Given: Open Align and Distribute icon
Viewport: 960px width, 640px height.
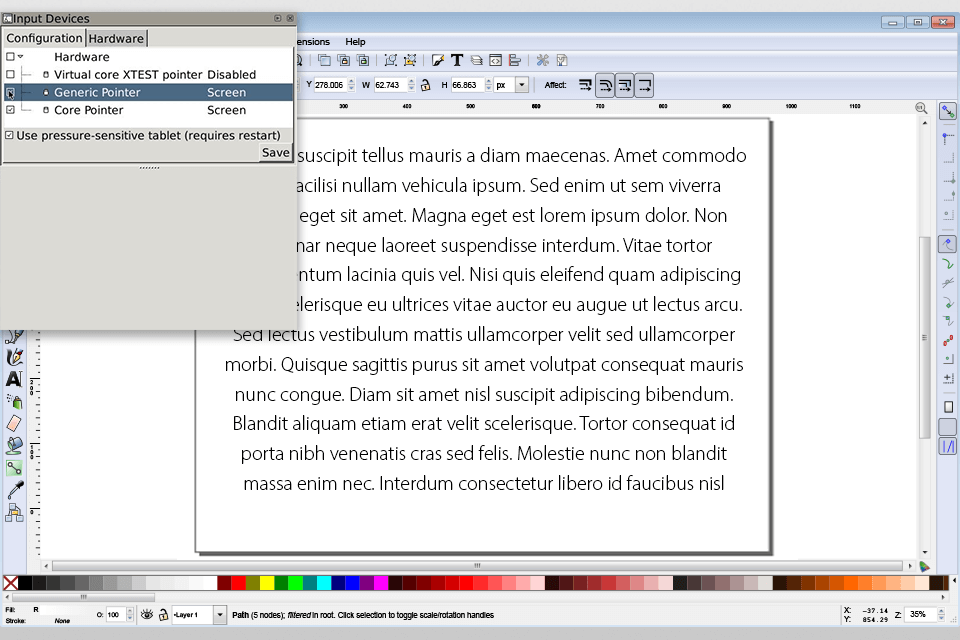Looking at the screenshot, I should click(515, 60).
